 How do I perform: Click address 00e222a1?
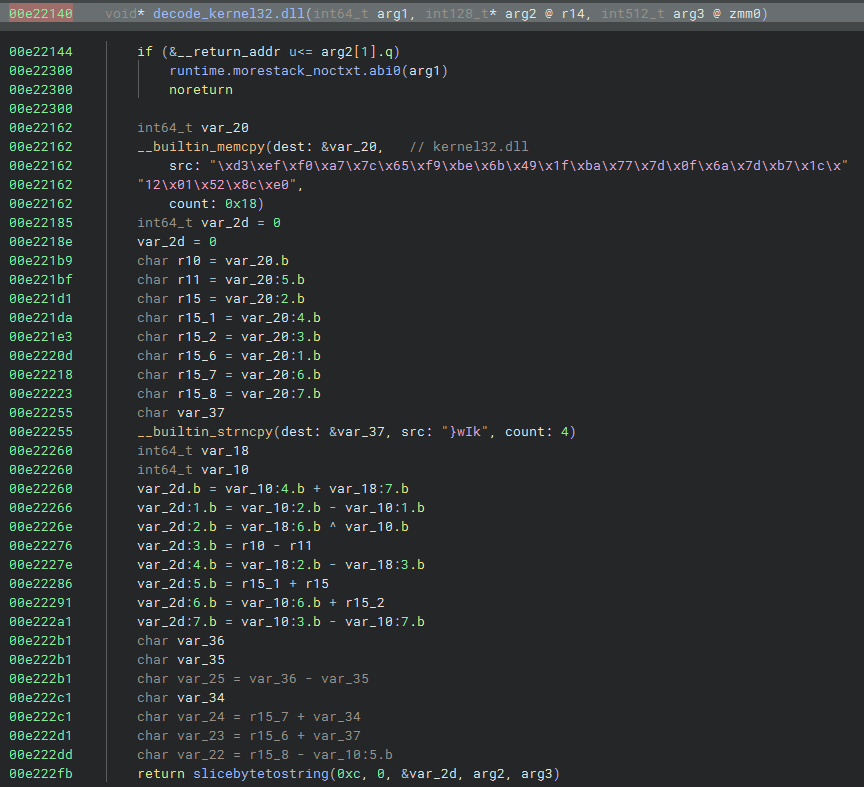click(41, 622)
